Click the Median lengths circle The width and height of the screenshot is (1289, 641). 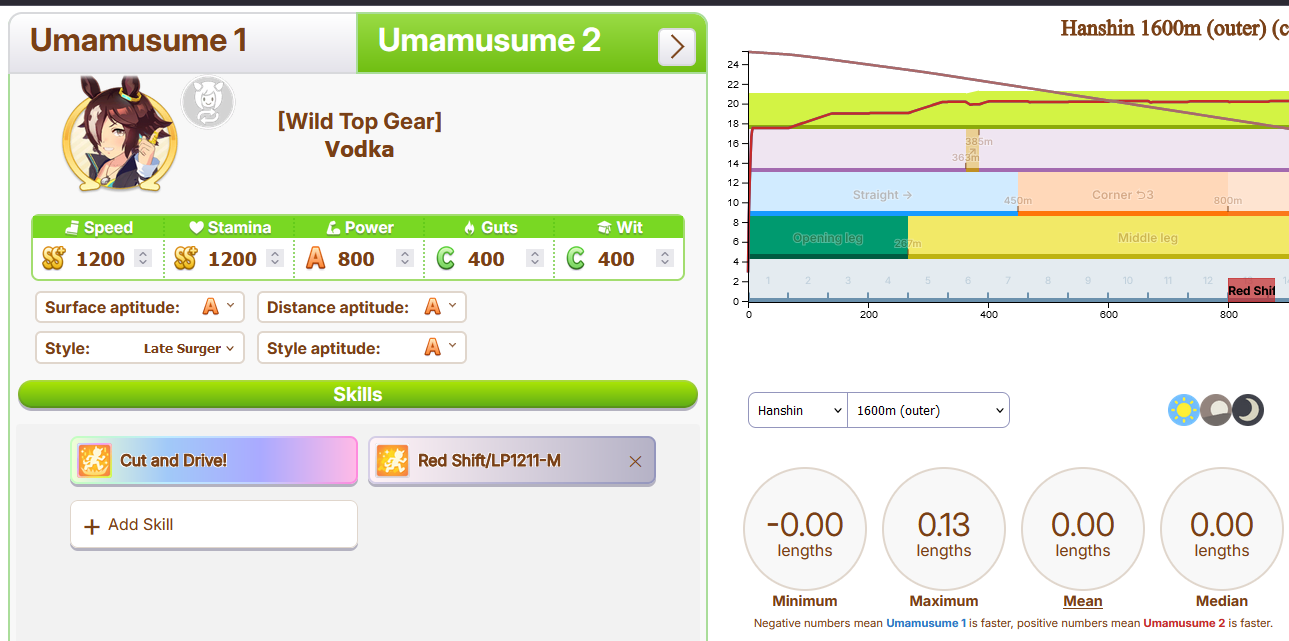1222,529
